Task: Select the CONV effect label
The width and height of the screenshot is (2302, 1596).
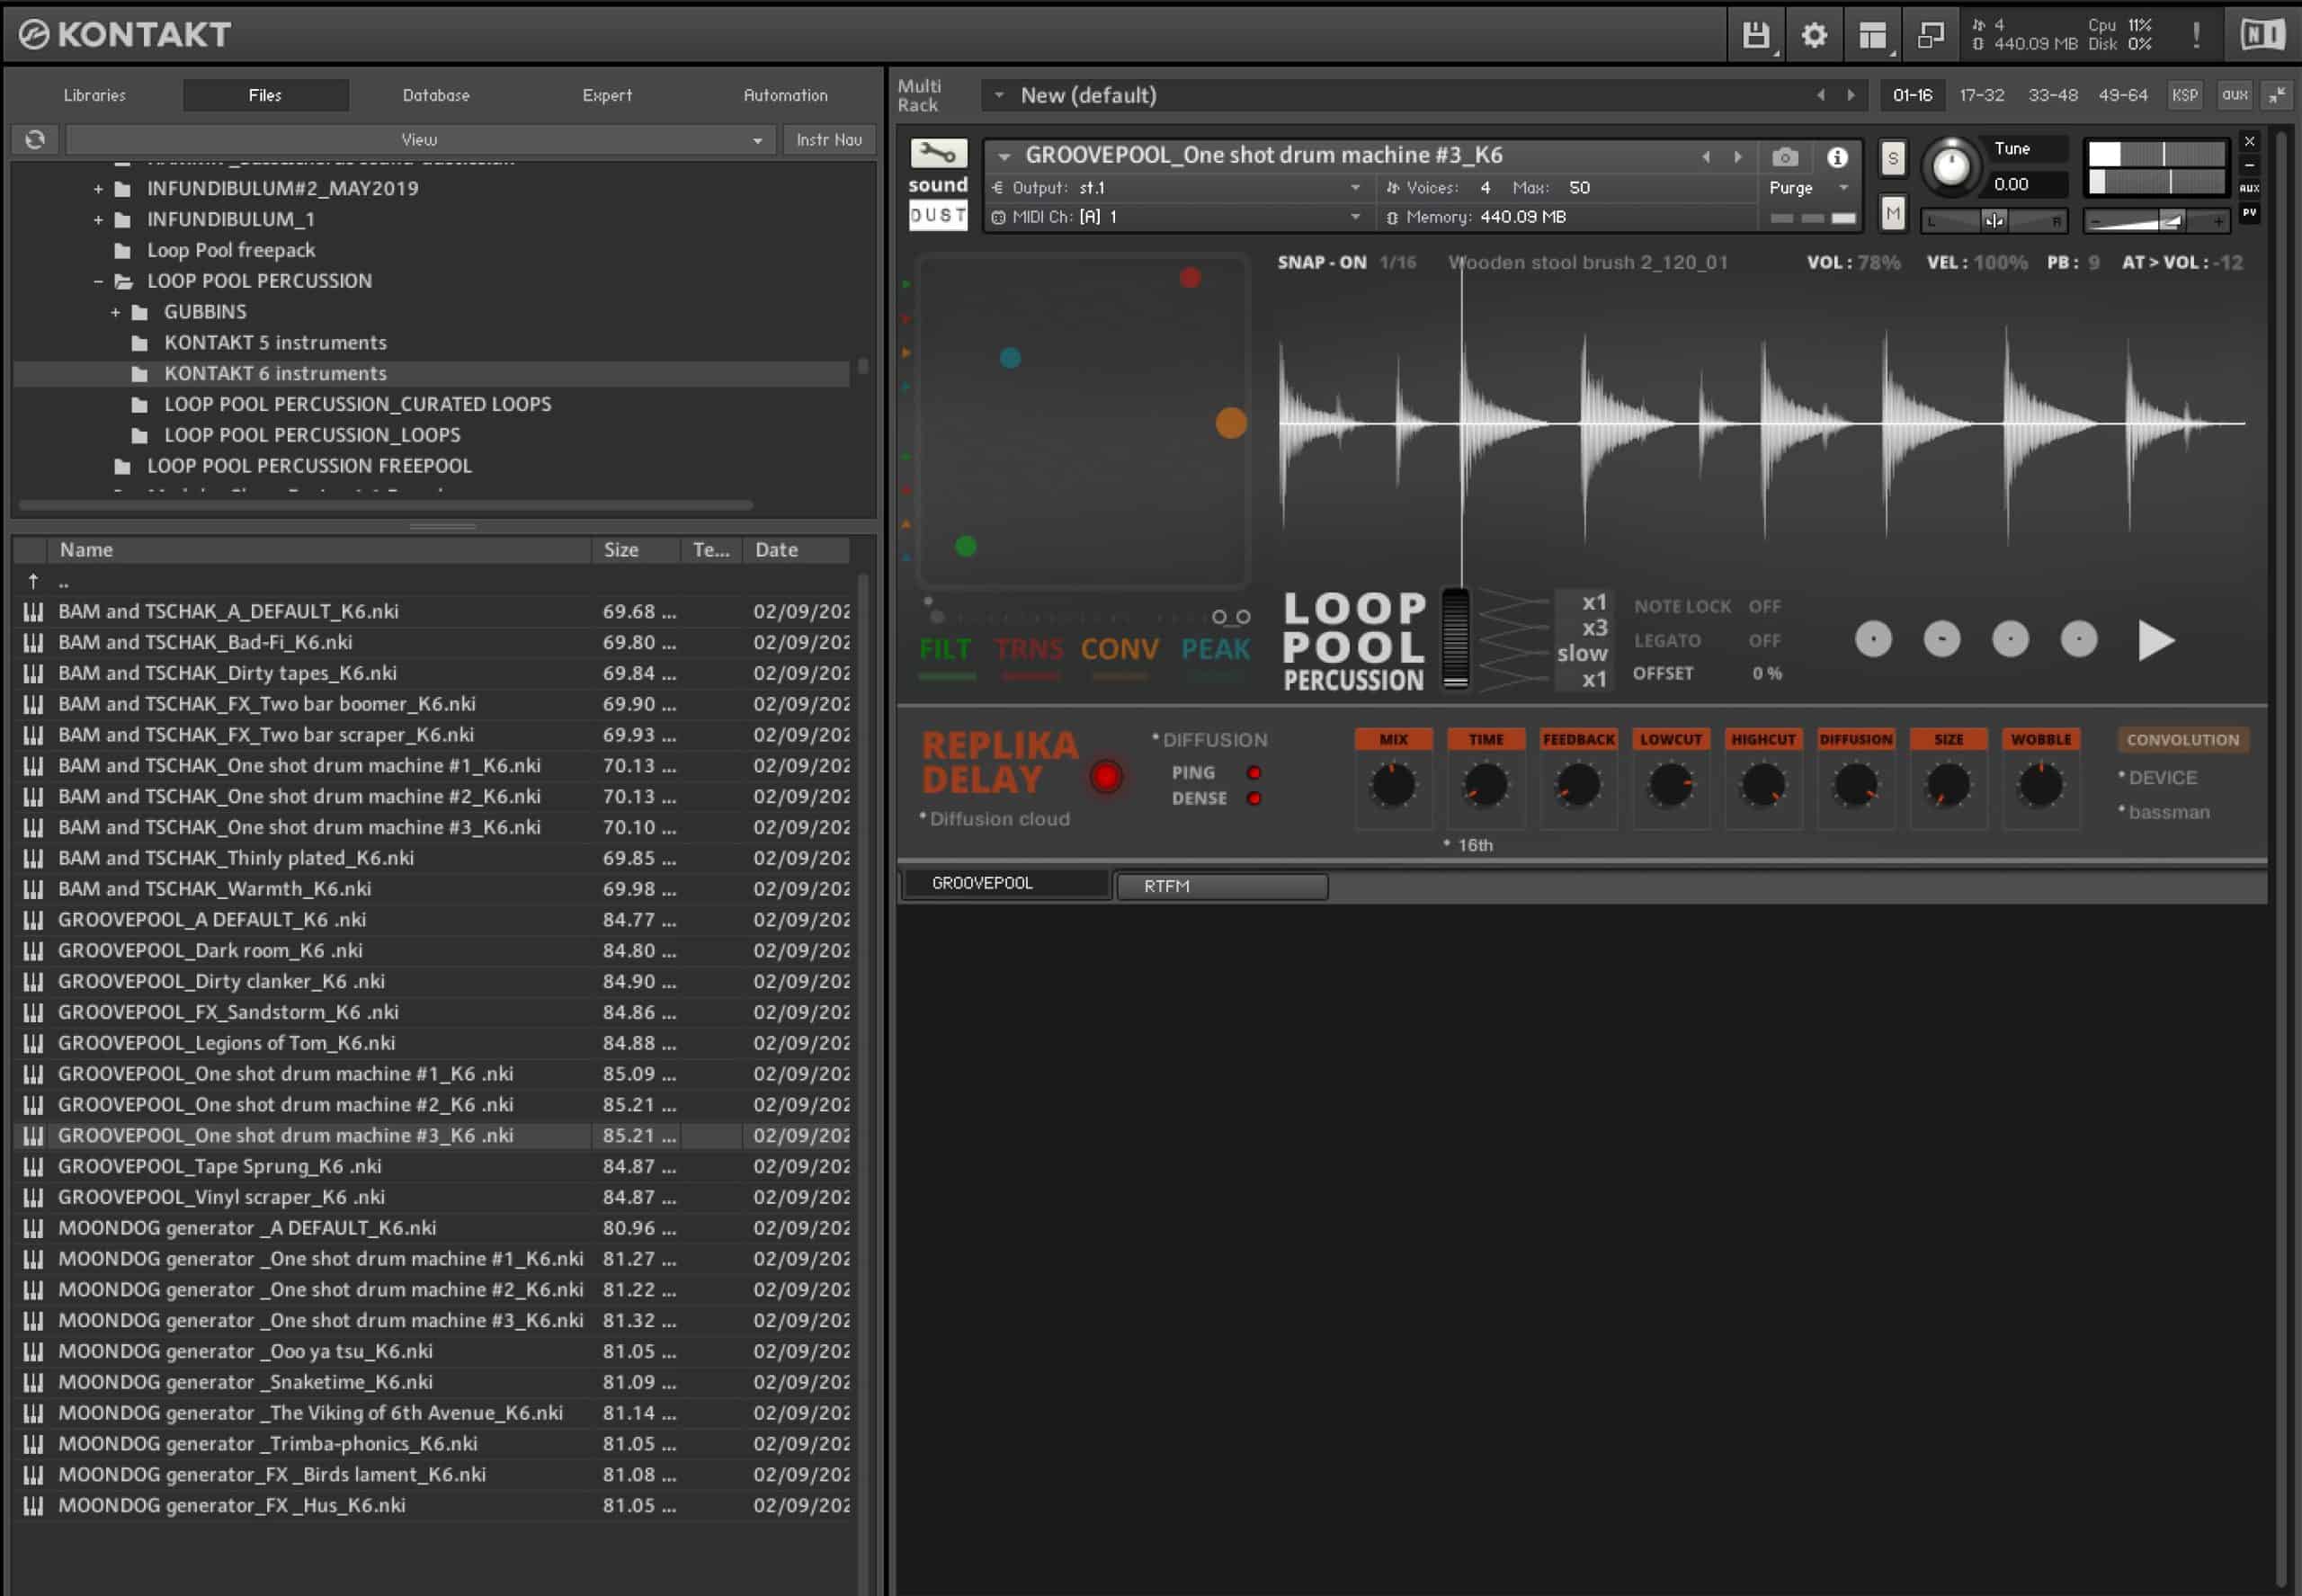Action: pos(1119,649)
